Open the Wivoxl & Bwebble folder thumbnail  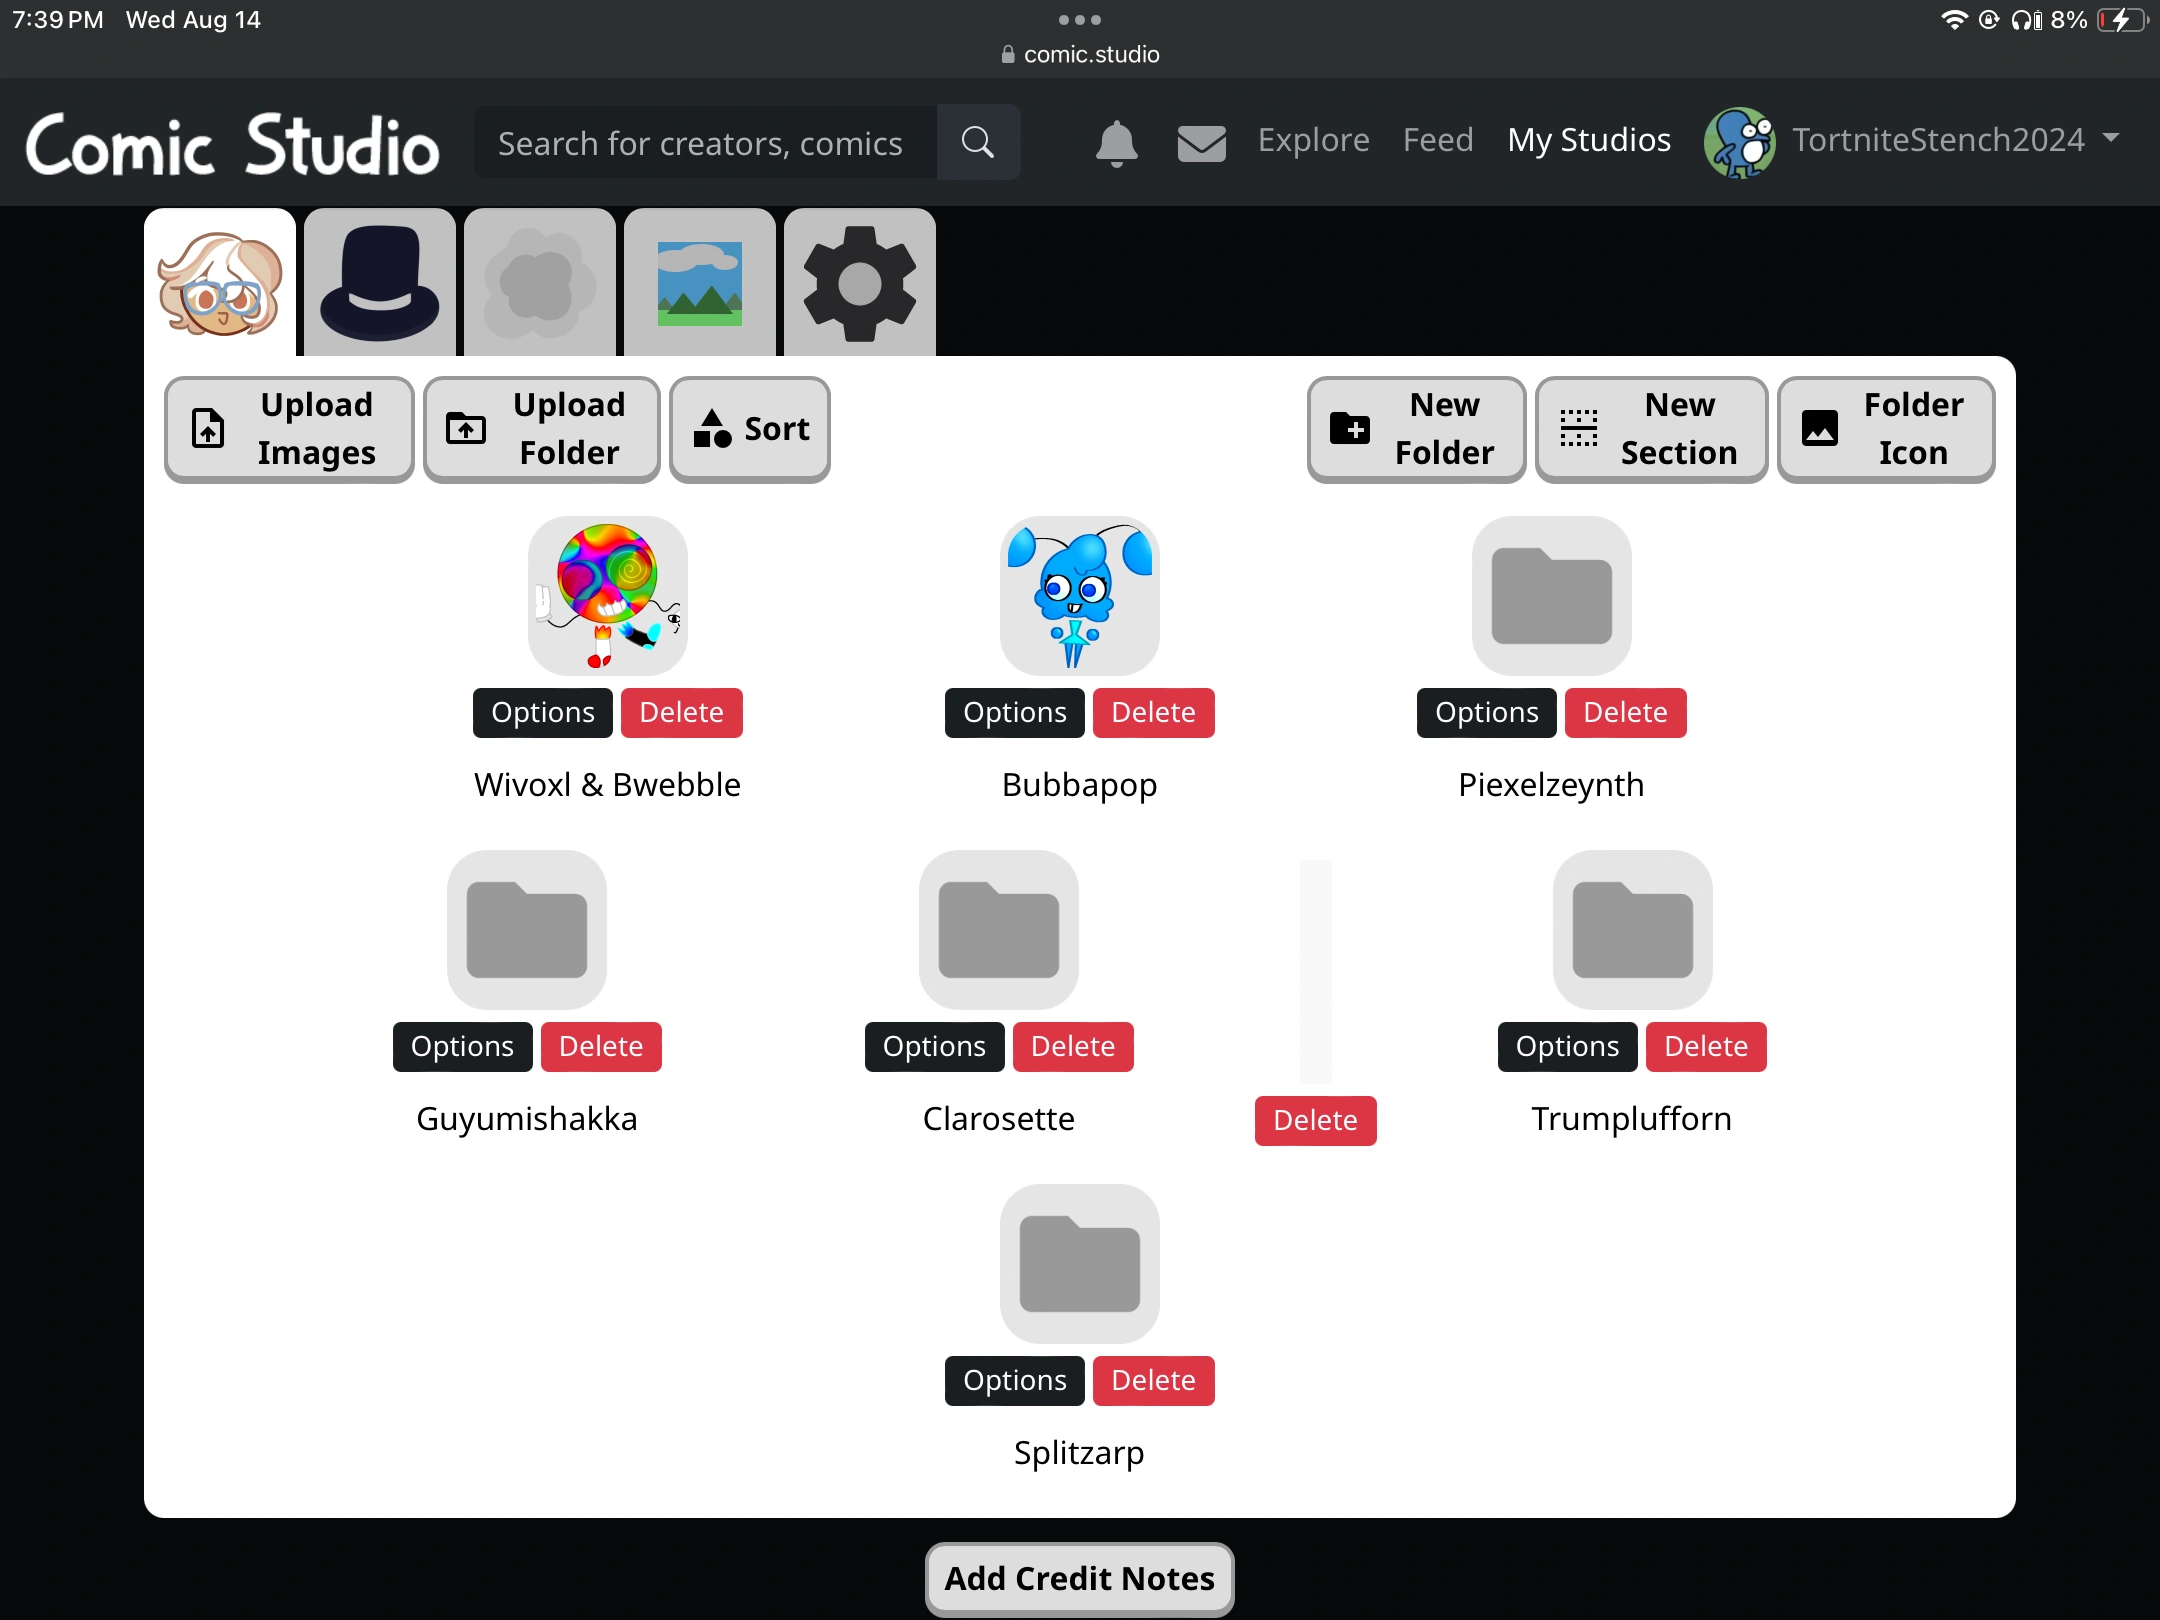coord(607,596)
